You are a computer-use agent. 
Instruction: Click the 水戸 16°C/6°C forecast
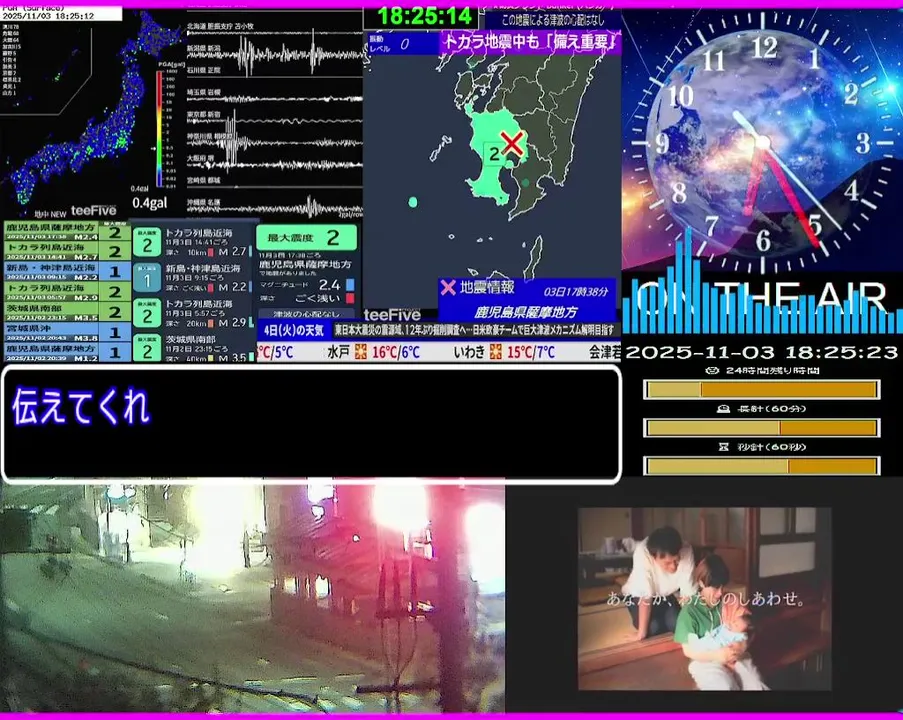373,351
